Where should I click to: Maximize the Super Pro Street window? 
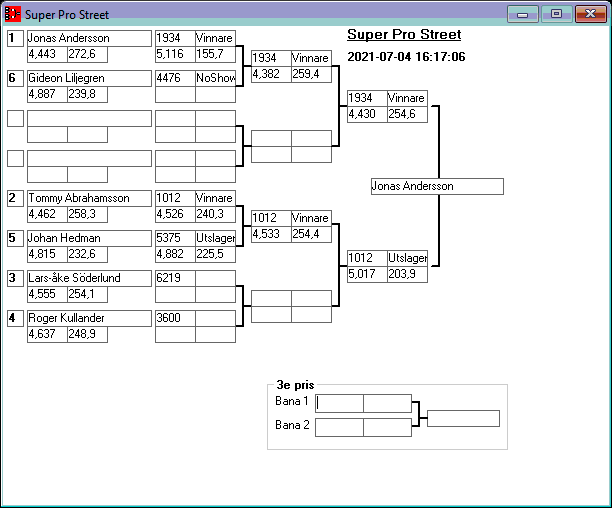tap(555, 14)
